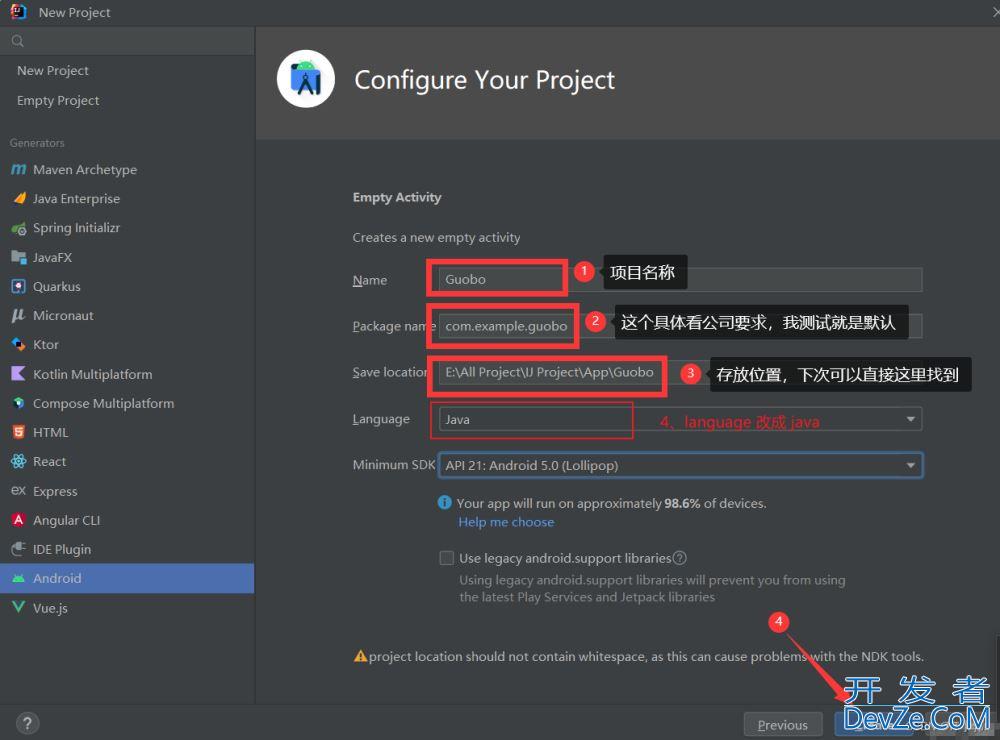This screenshot has width=1000, height=740.
Task: Pick the Express generator icon
Action: click(x=18, y=491)
